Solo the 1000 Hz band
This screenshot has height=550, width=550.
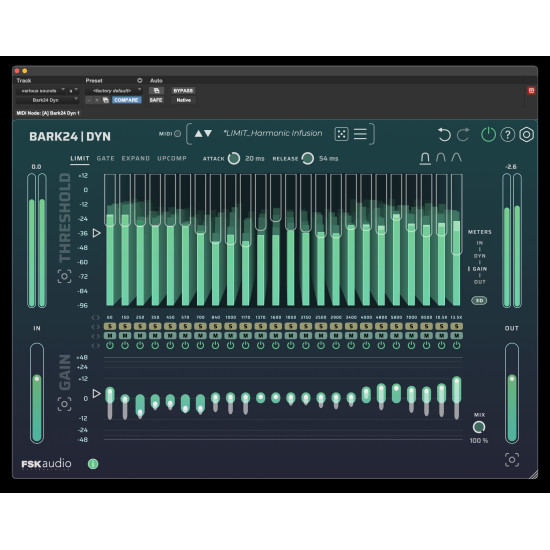coord(230,327)
